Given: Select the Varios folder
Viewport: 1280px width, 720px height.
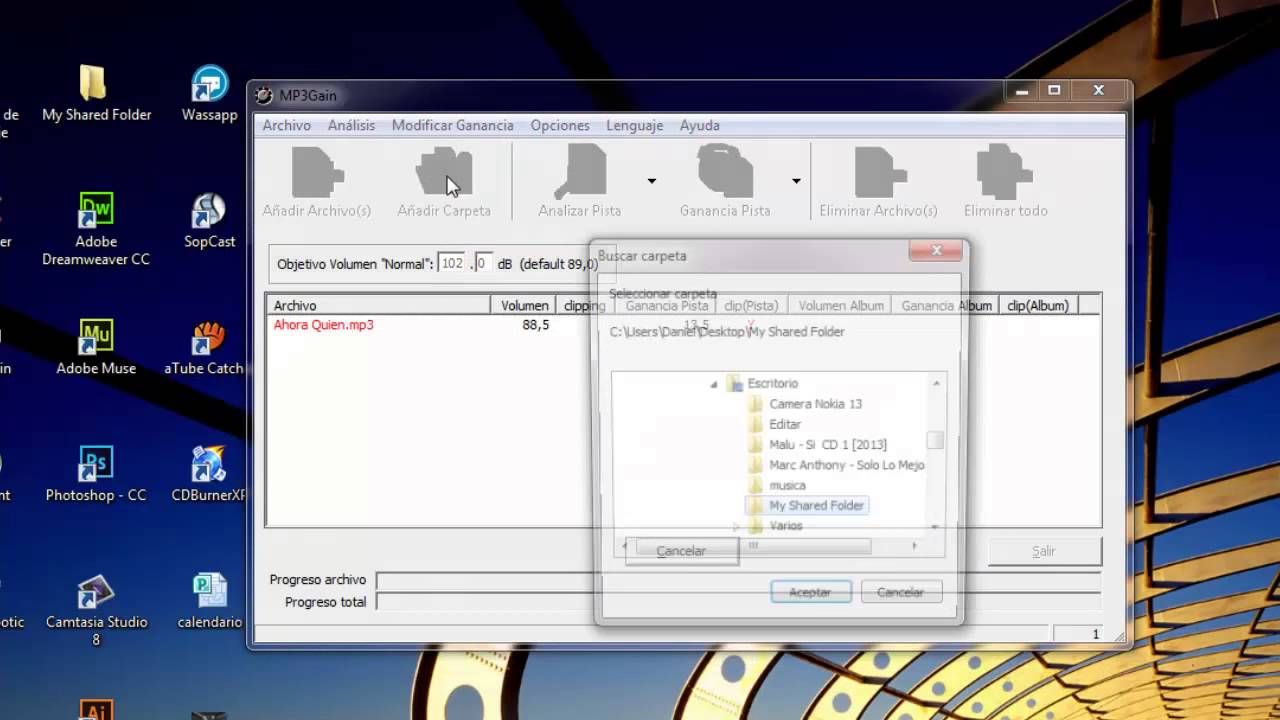Looking at the screenshot, I should (785, 526).
